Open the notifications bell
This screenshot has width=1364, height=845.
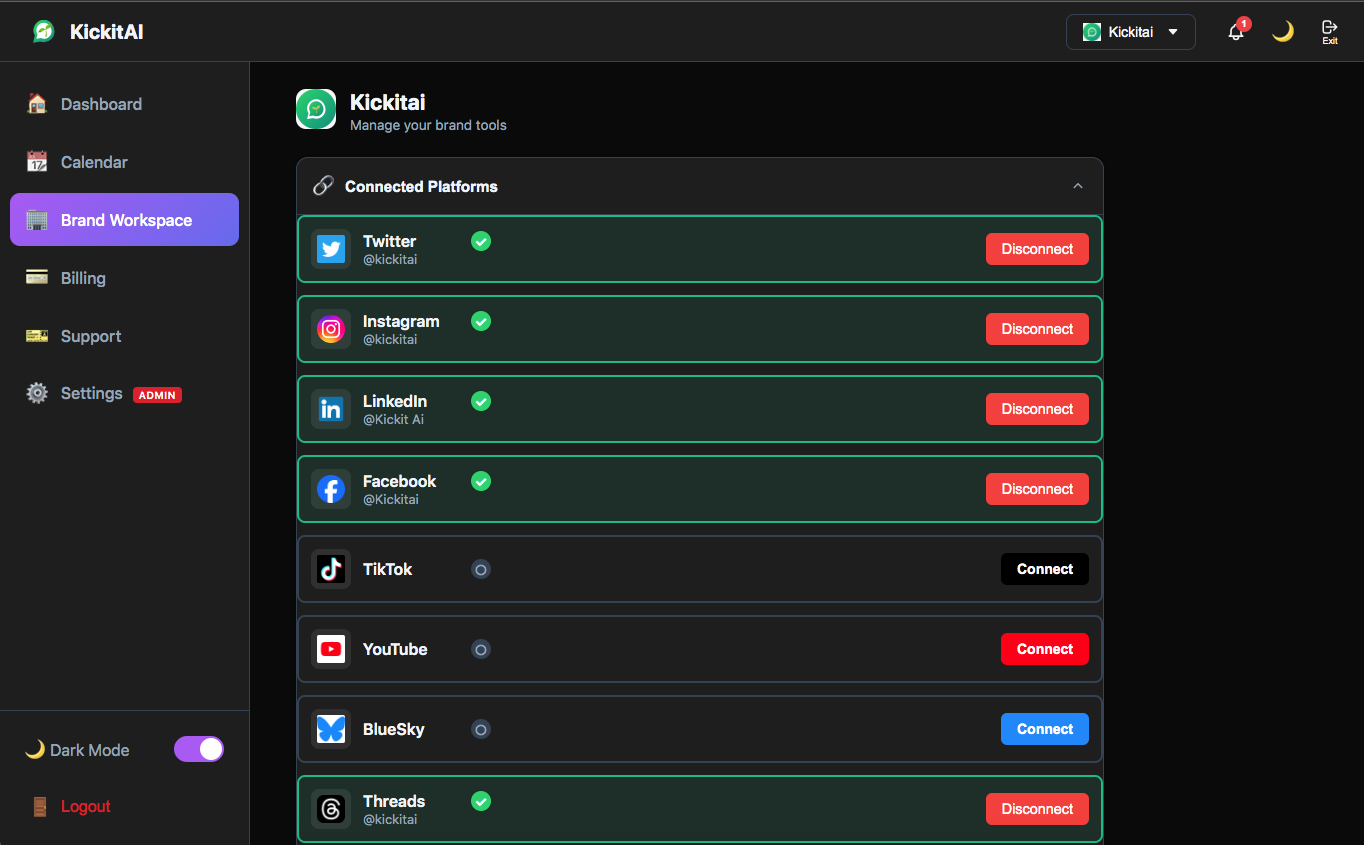[x=1236, y=31]
